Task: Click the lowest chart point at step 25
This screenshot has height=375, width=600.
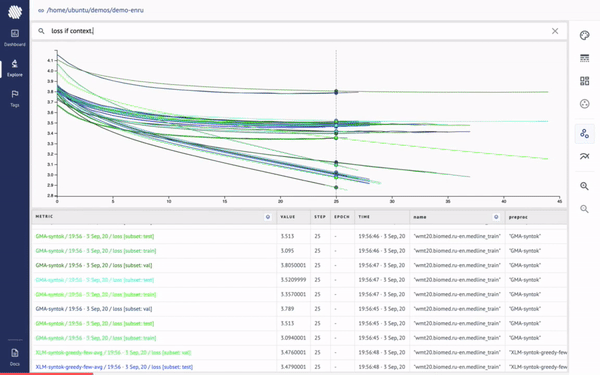Action: click(336, 188)
